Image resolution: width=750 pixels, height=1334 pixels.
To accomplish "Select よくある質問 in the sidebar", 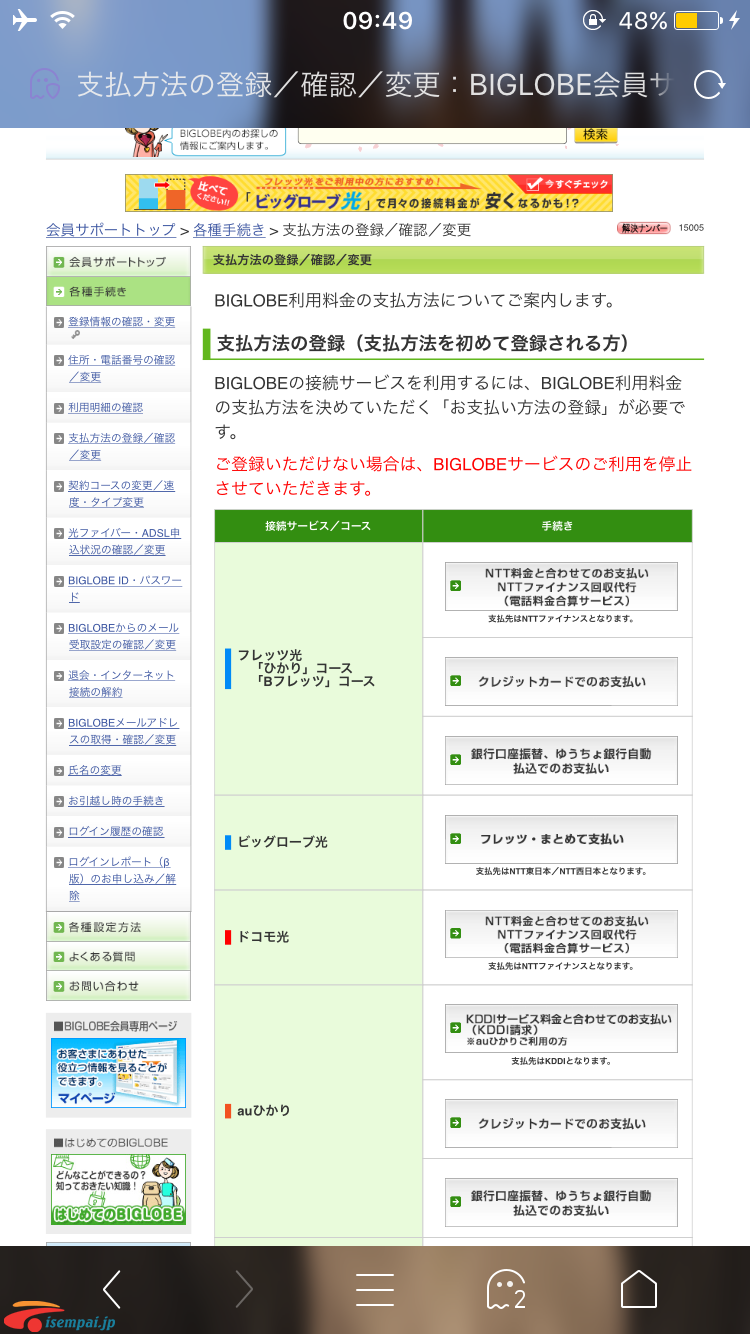I will [x=118, y=956].
